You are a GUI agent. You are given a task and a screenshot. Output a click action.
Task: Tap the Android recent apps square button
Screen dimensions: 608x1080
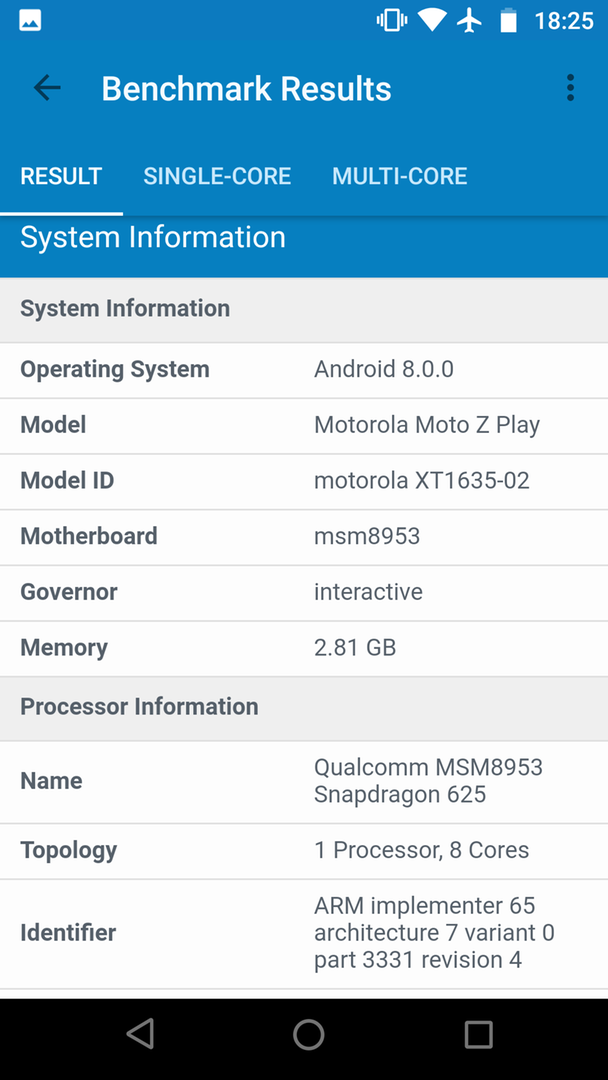[x=479, y=1034]
